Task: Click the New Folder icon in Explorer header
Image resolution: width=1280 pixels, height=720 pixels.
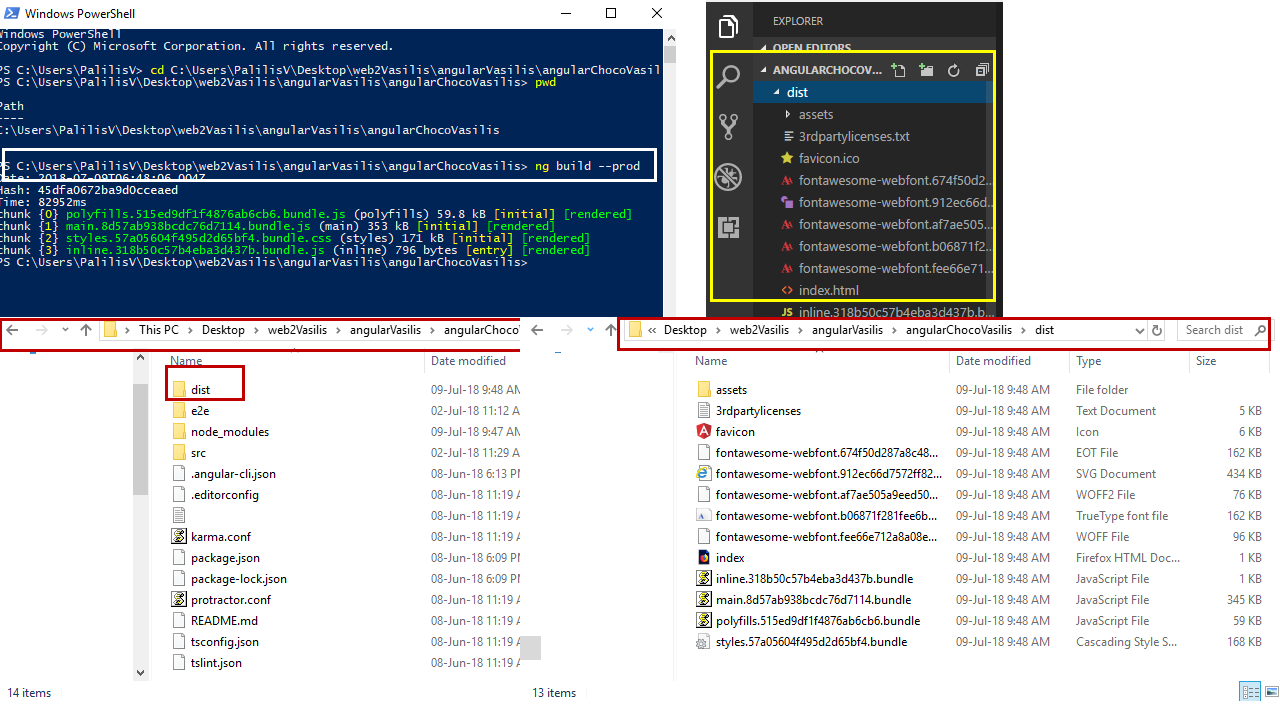Action: point(926,70)
